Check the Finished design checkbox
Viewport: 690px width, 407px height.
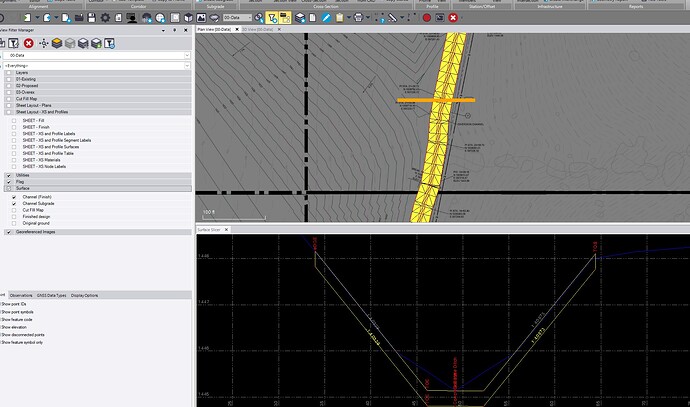[x=14, y=217]
